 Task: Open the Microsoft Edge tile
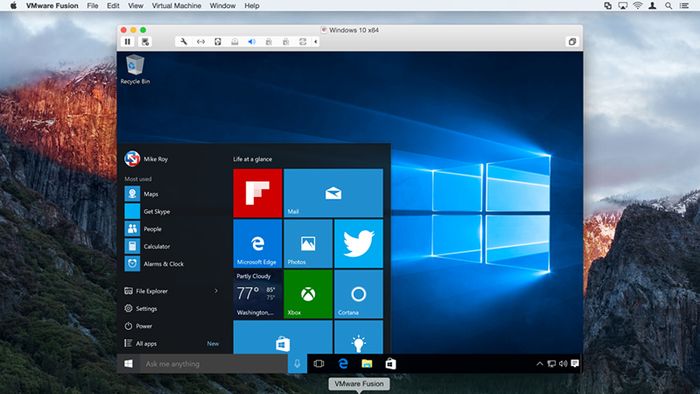click(258, 243)
